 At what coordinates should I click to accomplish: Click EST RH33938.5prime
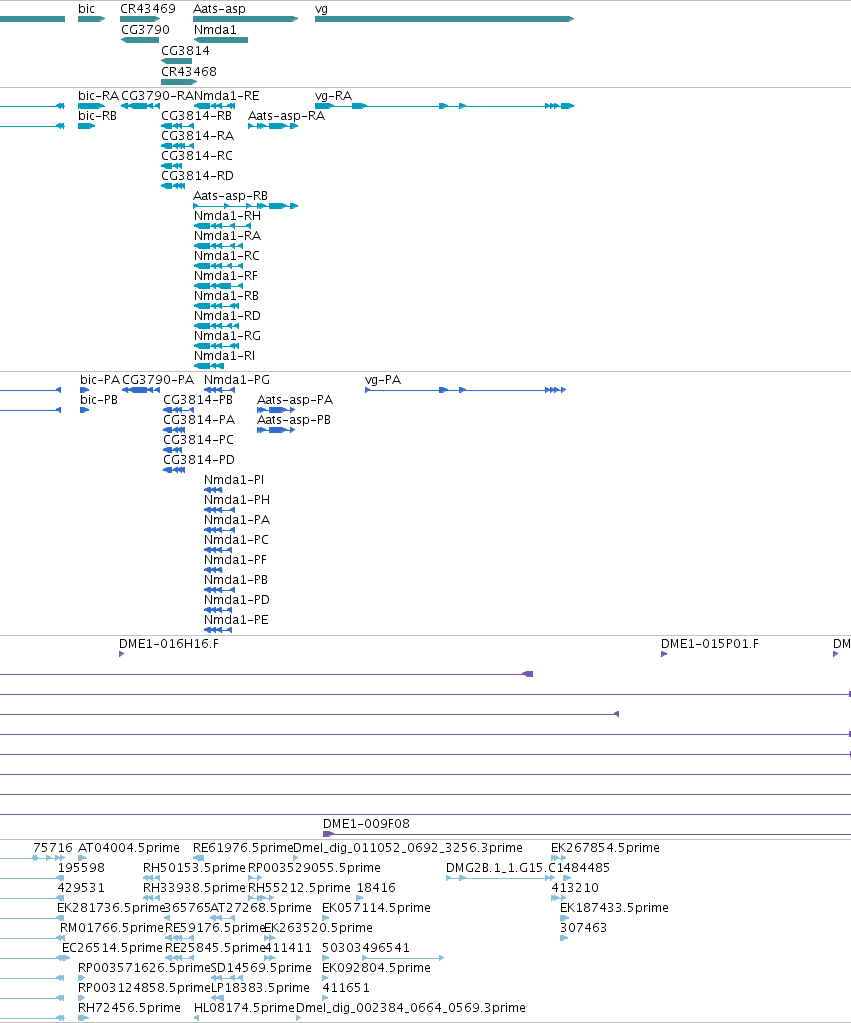tap(151, 898)
